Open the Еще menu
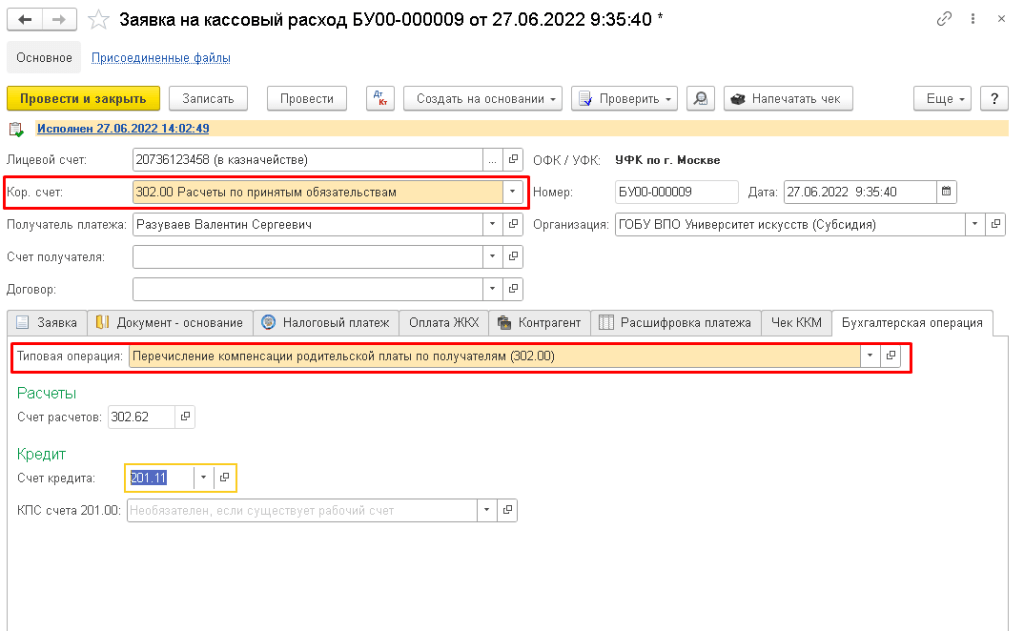The width and height of the screenshot is (1024, 631). [942, 99]
